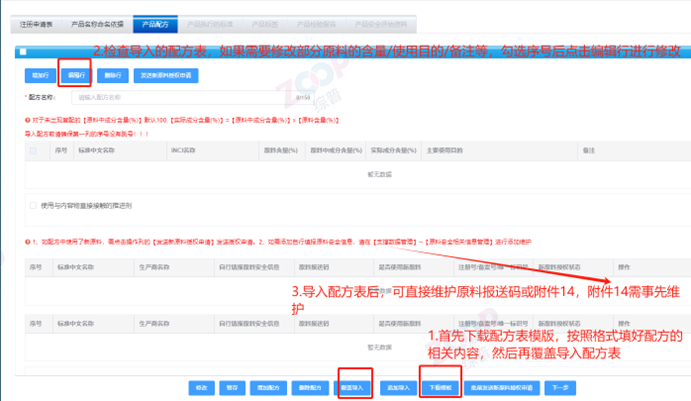Image resolution: width=691 pixels, height=401 pixels.
Task: Toggle the white checkbox on the blue header bar
Action: (x=22, y=51)
